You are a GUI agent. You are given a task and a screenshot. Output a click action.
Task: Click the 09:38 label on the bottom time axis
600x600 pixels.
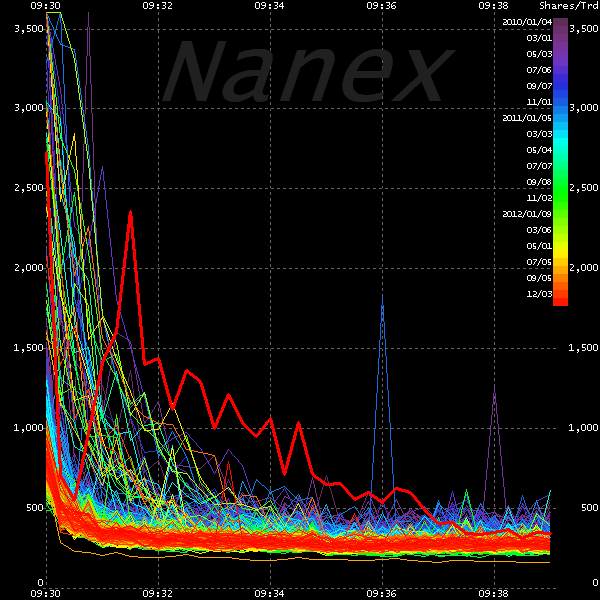(493, 593)
